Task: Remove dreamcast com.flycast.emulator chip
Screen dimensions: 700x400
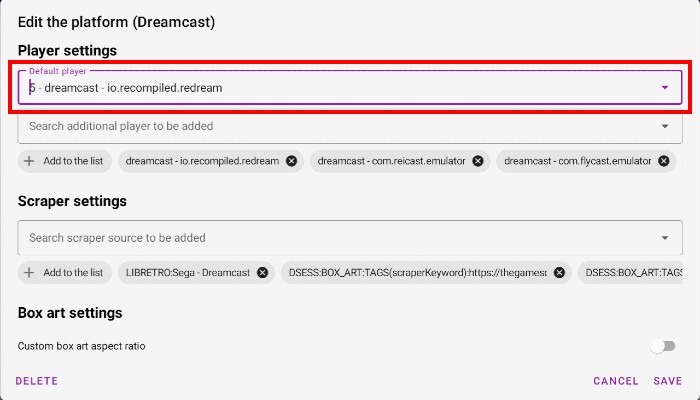Action: click(662, 161)
